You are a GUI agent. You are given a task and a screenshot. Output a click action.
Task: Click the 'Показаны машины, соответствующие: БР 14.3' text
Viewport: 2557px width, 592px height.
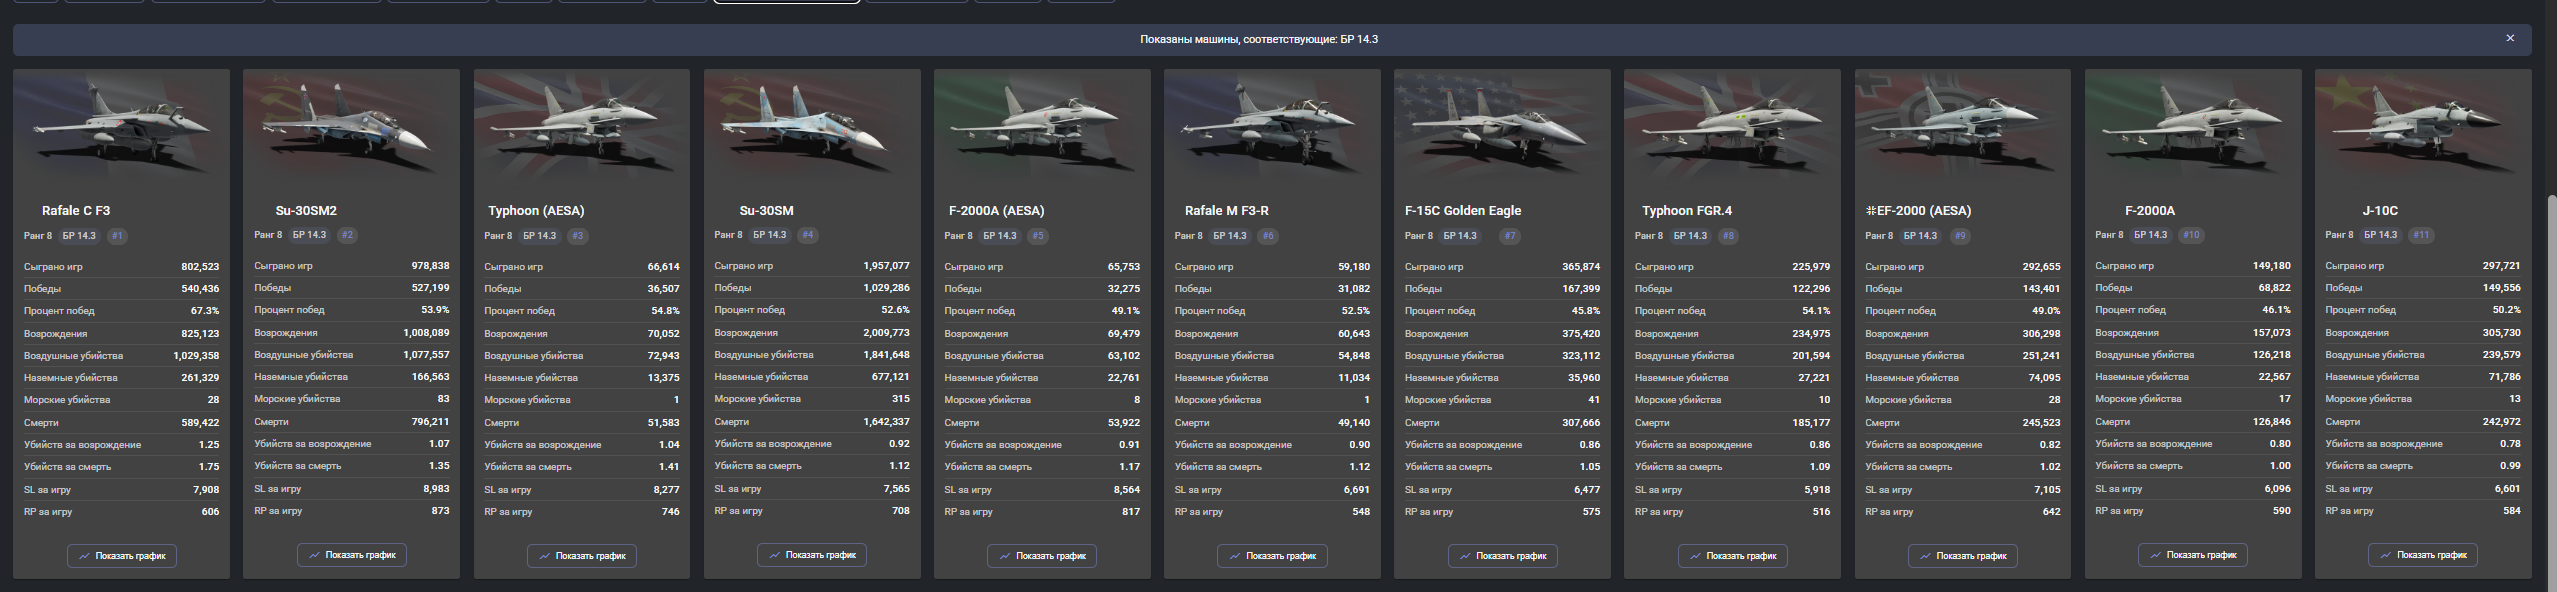click(1259, 39)
